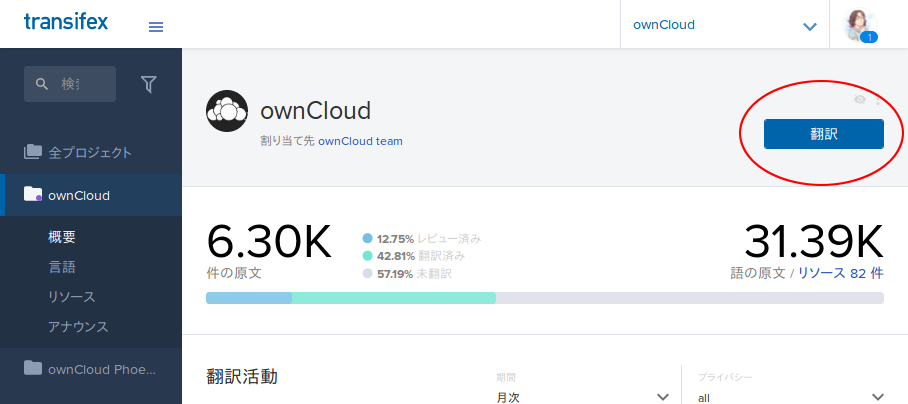The height and width of the screenshot is (404, 908).
Task: Expand the ownCloud organization dropdown
Action: pyautogui.click(x=725, y=25)
